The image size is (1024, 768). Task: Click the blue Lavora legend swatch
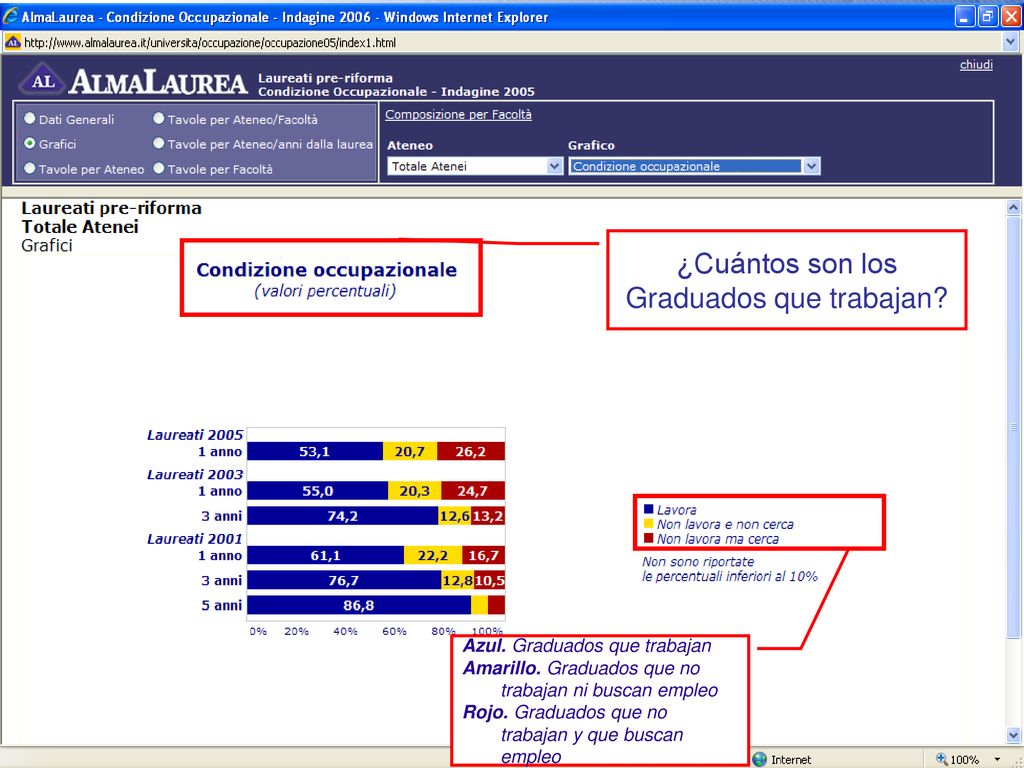648,509
